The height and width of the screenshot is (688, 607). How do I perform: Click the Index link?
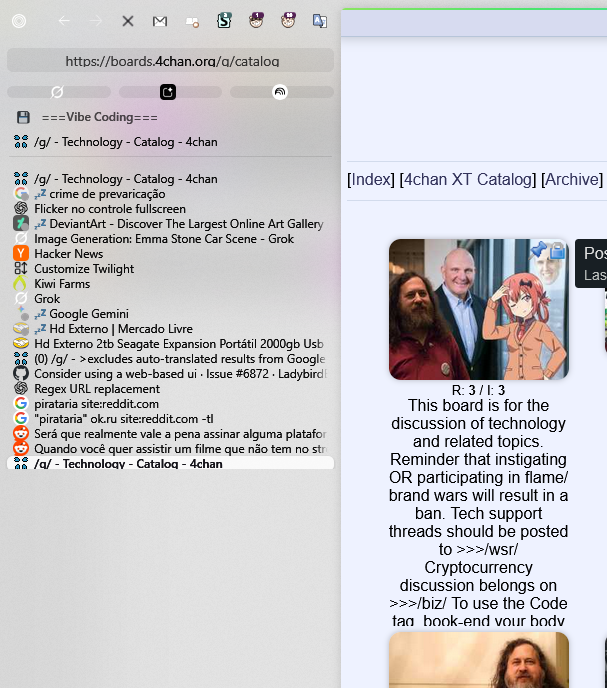point(371,179)
